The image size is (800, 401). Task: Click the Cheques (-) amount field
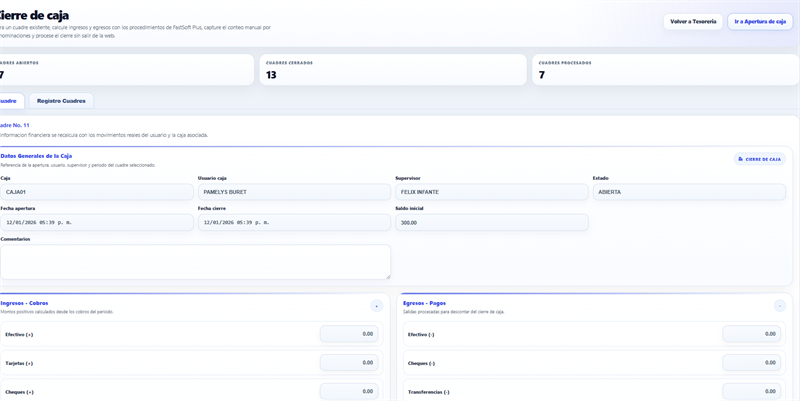(751, 363)
